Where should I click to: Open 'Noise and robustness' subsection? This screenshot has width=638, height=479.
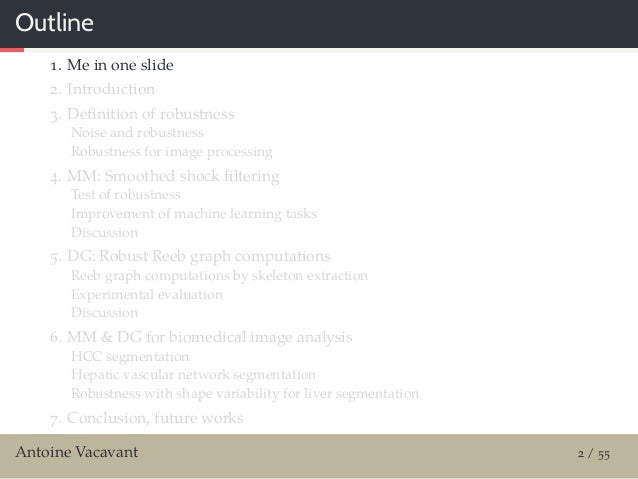tap(138, 133)
